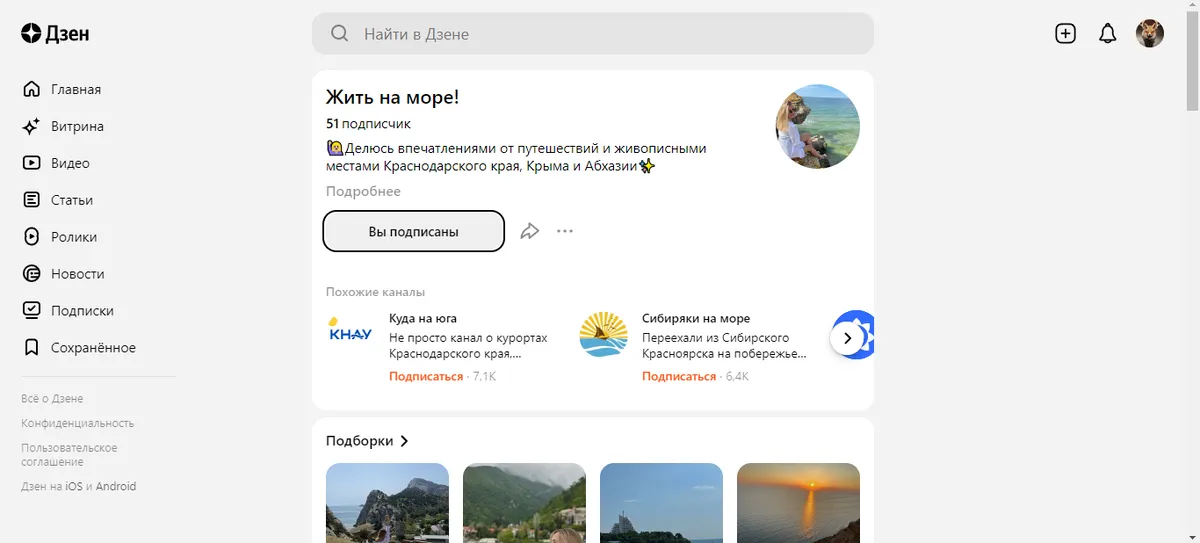Click the Жить на море! channel title

point(392,97)
